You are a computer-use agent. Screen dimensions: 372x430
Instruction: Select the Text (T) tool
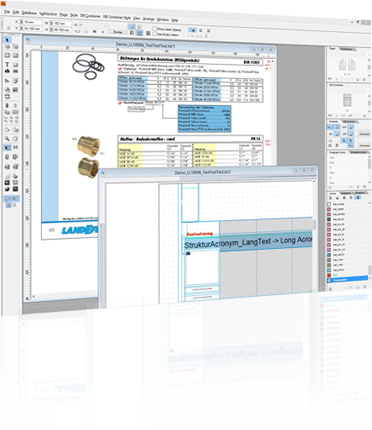pyautogui.click(x=7, y=64)
